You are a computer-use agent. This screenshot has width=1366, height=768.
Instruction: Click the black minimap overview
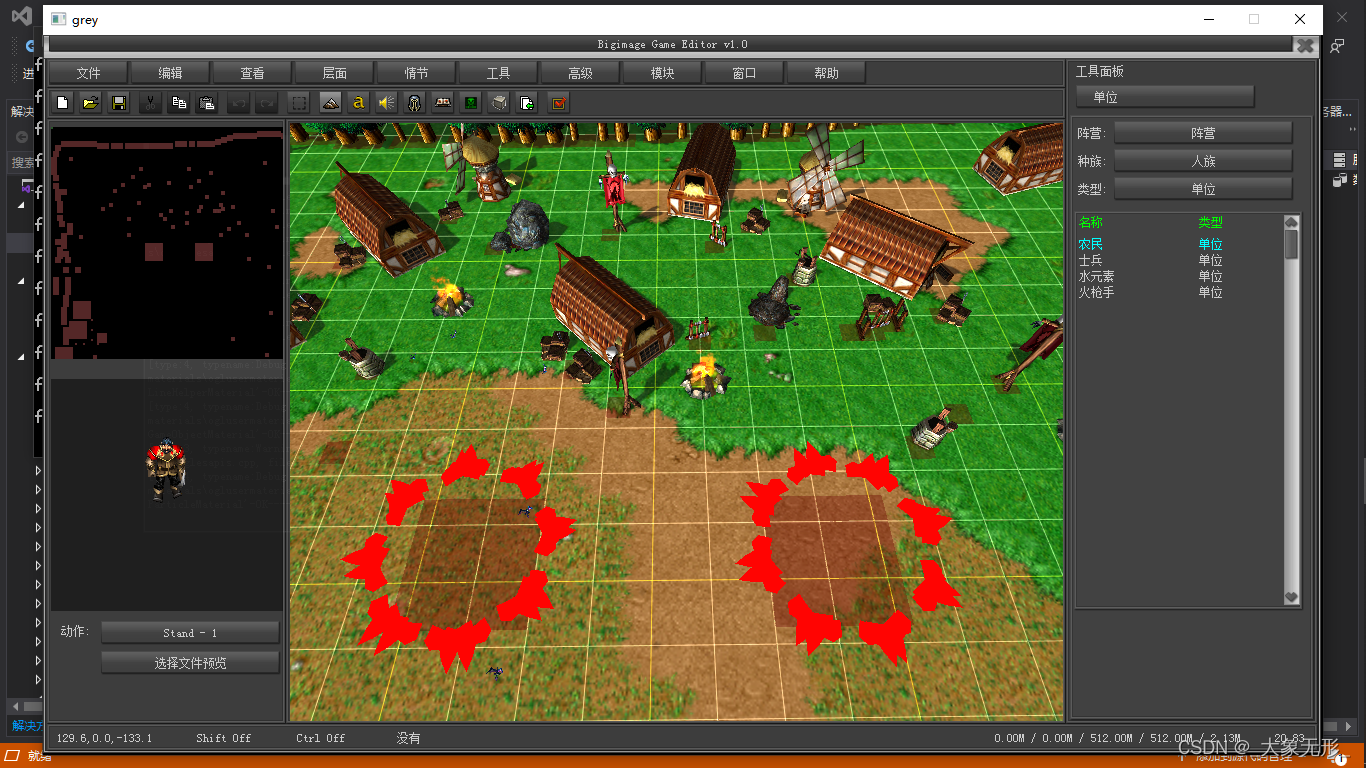pos(167,241)
